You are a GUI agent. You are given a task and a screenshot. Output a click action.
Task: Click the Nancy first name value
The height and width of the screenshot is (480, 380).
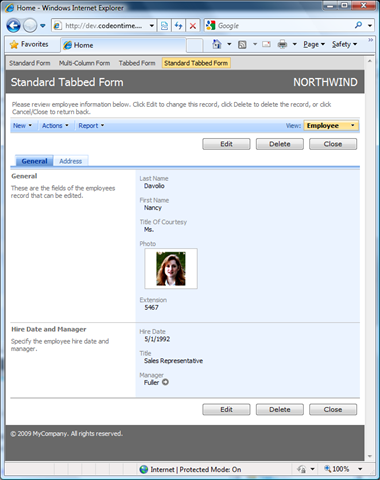[x=153, y=208]
